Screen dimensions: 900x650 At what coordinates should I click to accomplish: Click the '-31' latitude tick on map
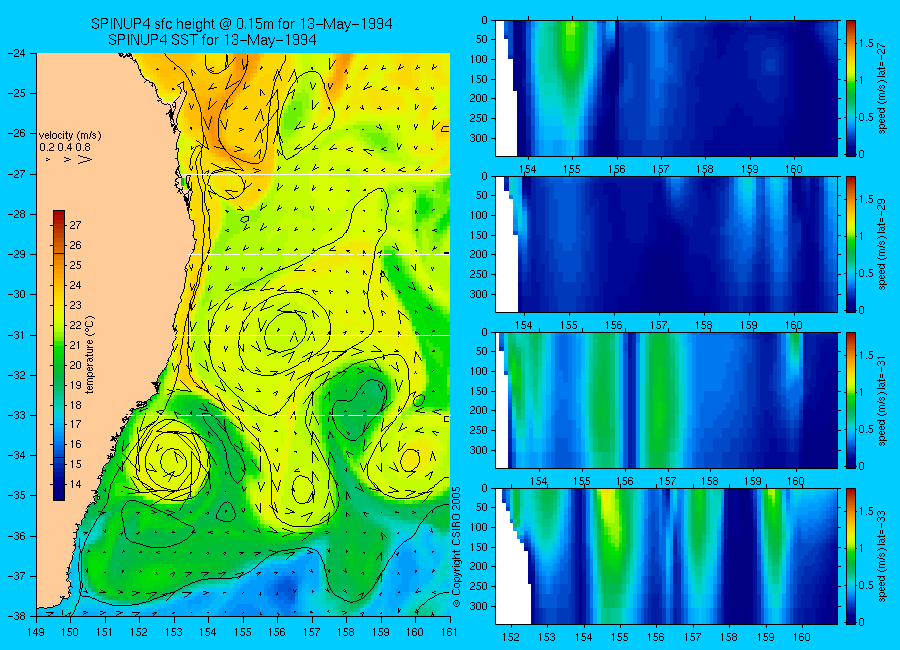(x=17, y=335)
